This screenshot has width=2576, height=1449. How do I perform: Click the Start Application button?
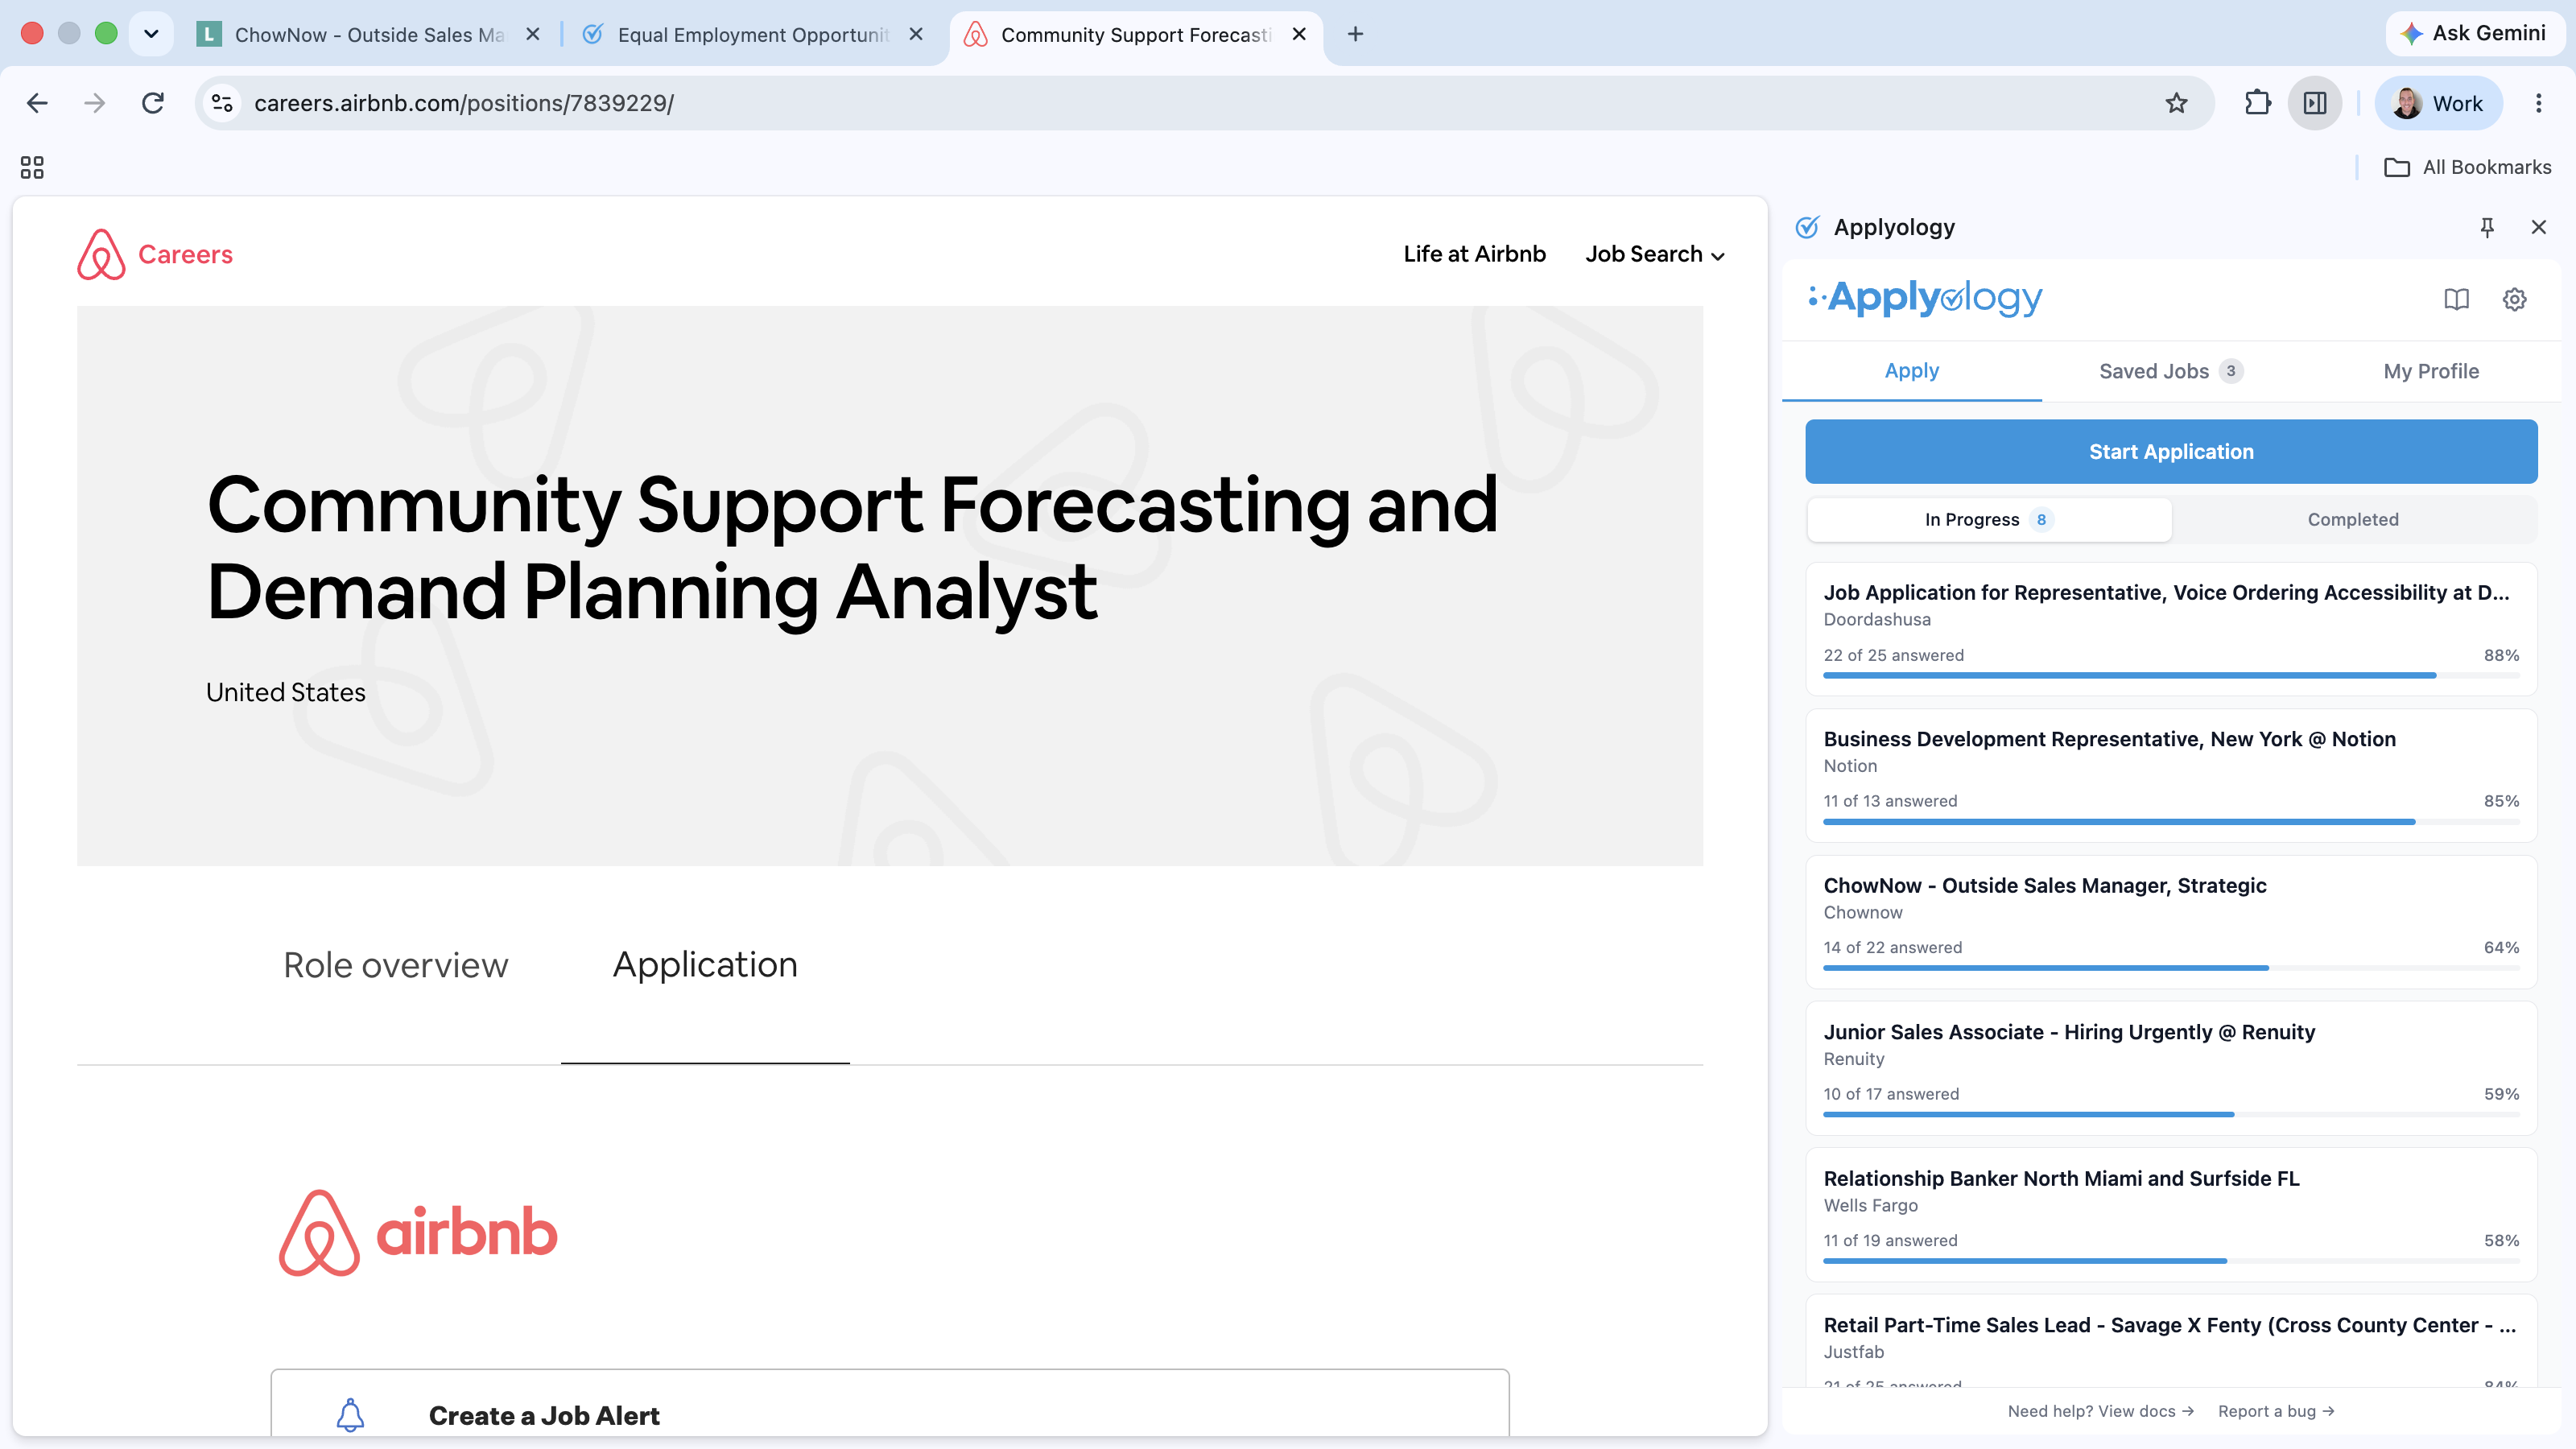pyautogui.click(x=2170, y=451)
